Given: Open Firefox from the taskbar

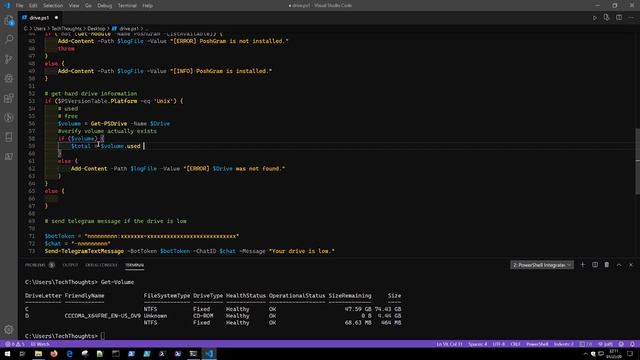Looking at the screenshot, I should pos(54,353).
